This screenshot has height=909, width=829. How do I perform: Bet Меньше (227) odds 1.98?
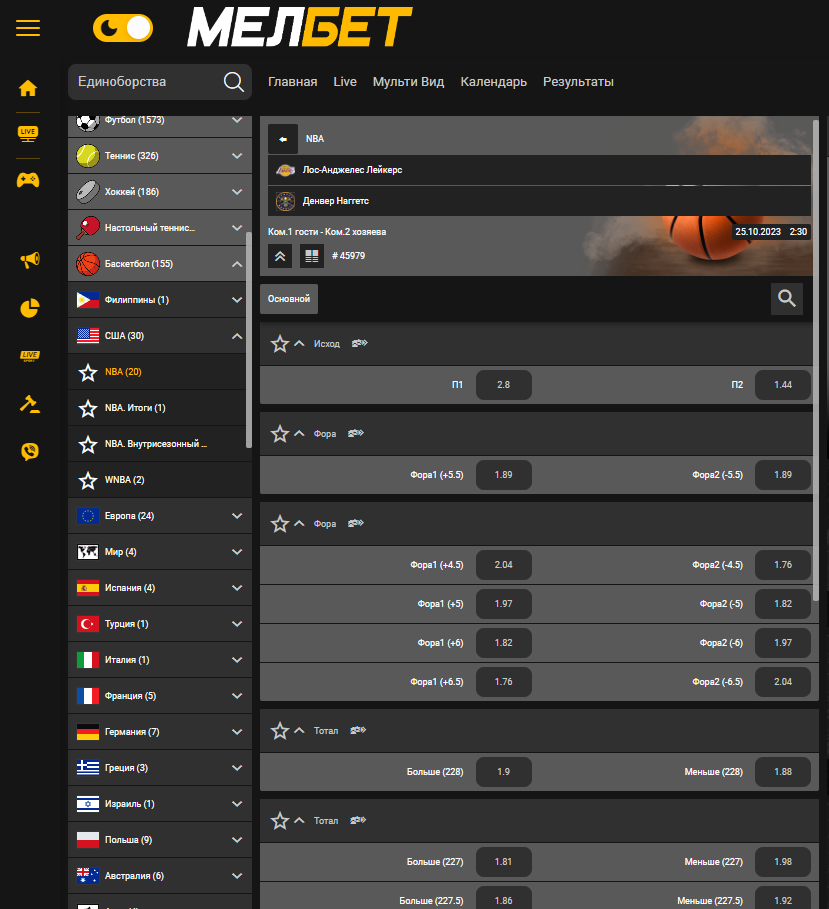(x=783, y=862)
